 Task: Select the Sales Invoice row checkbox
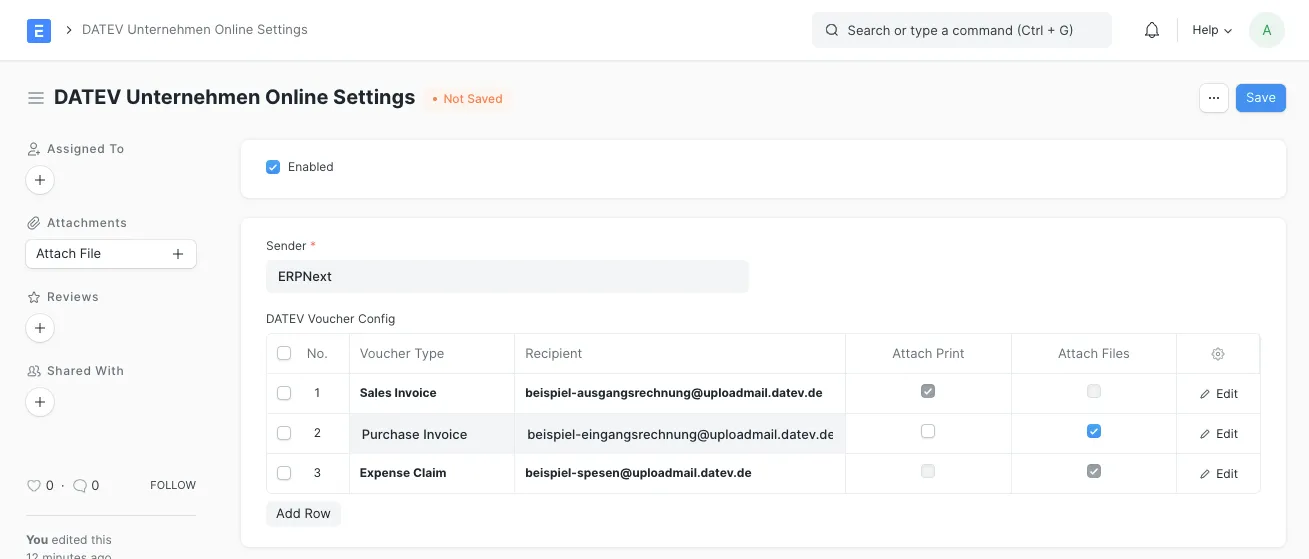click(284, 394)
